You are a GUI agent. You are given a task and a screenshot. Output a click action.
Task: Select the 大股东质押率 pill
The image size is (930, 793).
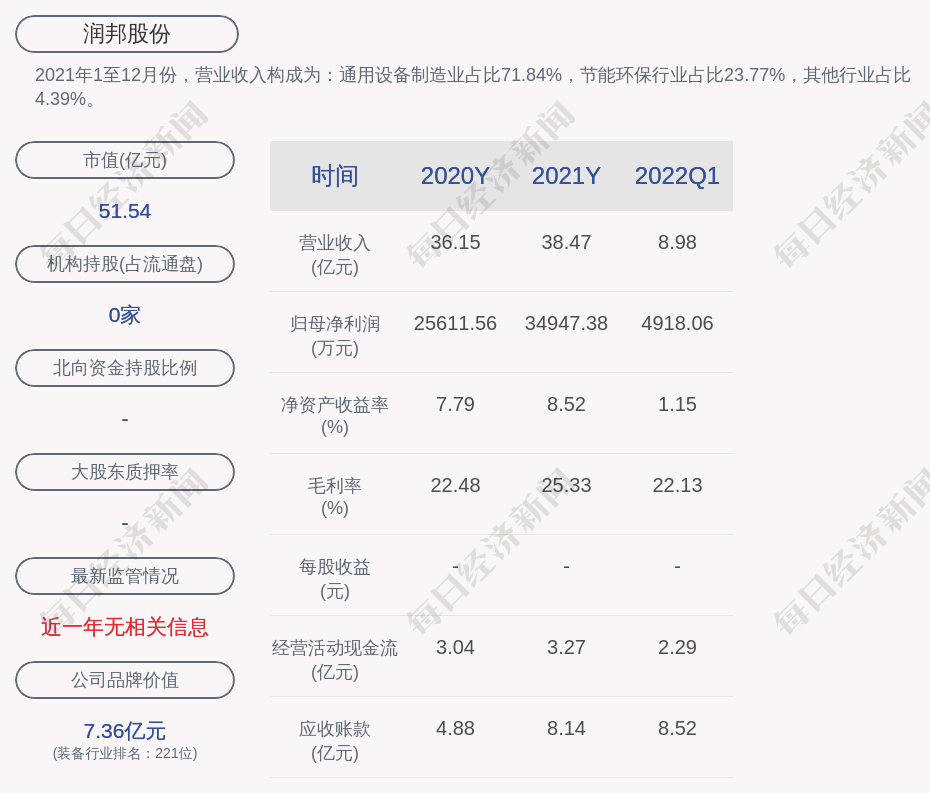pyautogui.click(x=125, y=472)
